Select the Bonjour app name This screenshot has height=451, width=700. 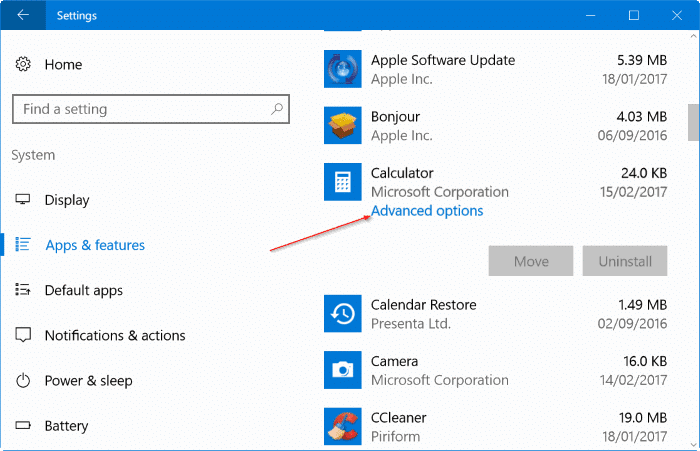395,117
